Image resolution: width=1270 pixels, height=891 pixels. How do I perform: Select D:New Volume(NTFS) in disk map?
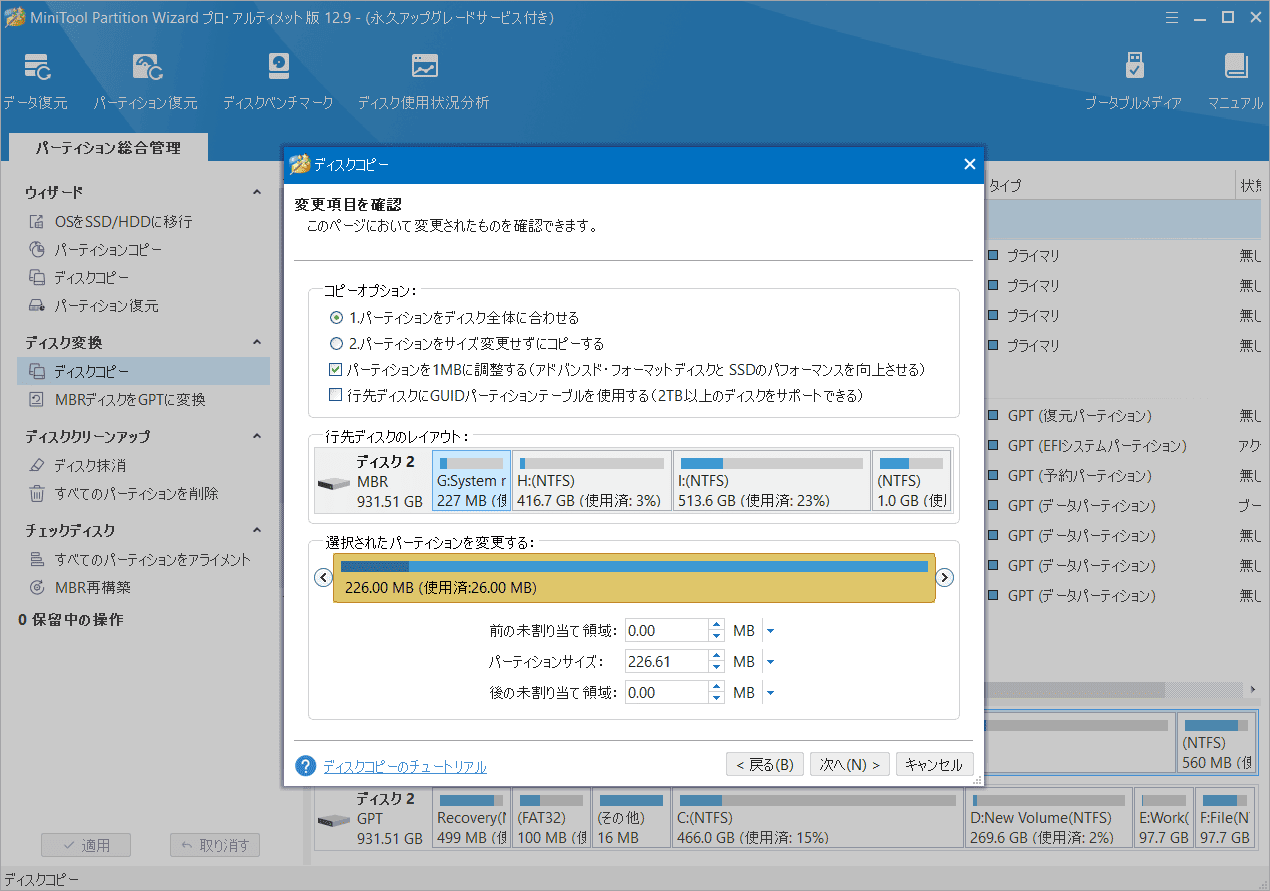coord(1049,818)
